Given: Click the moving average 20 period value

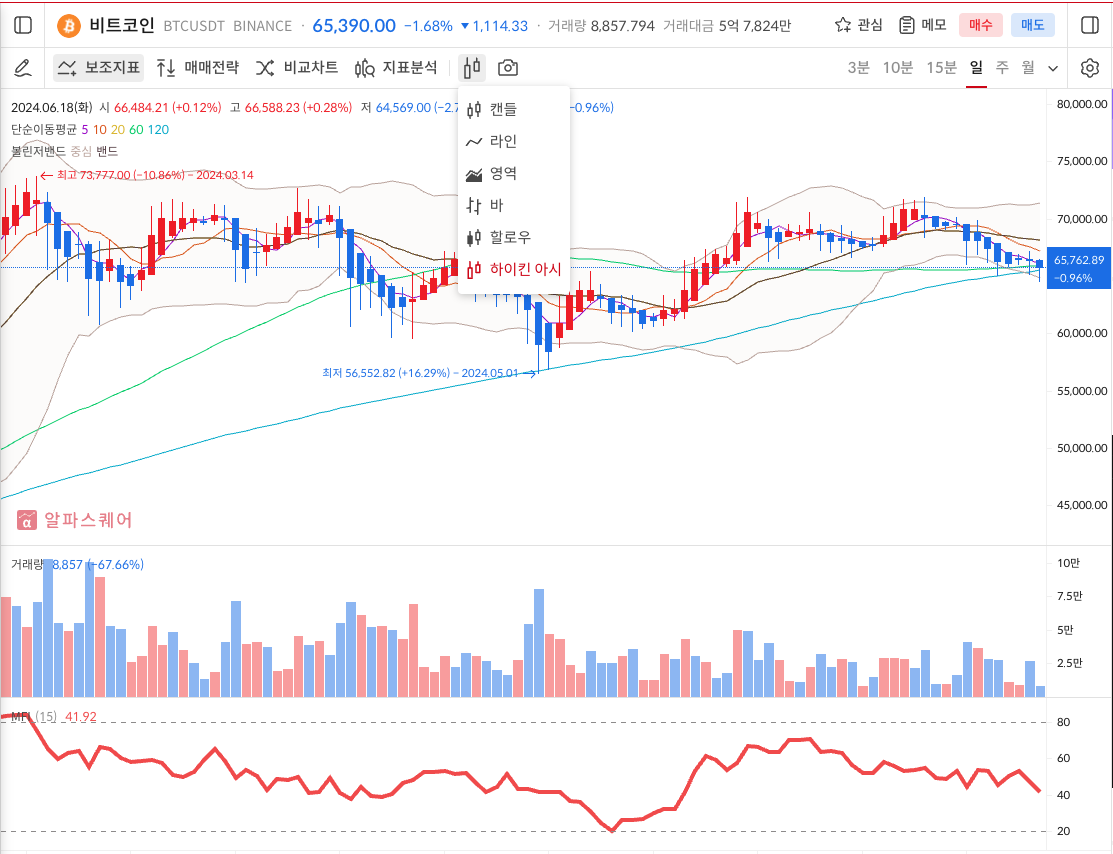Looking at the screenshot, I should click(x=117, y=129).
